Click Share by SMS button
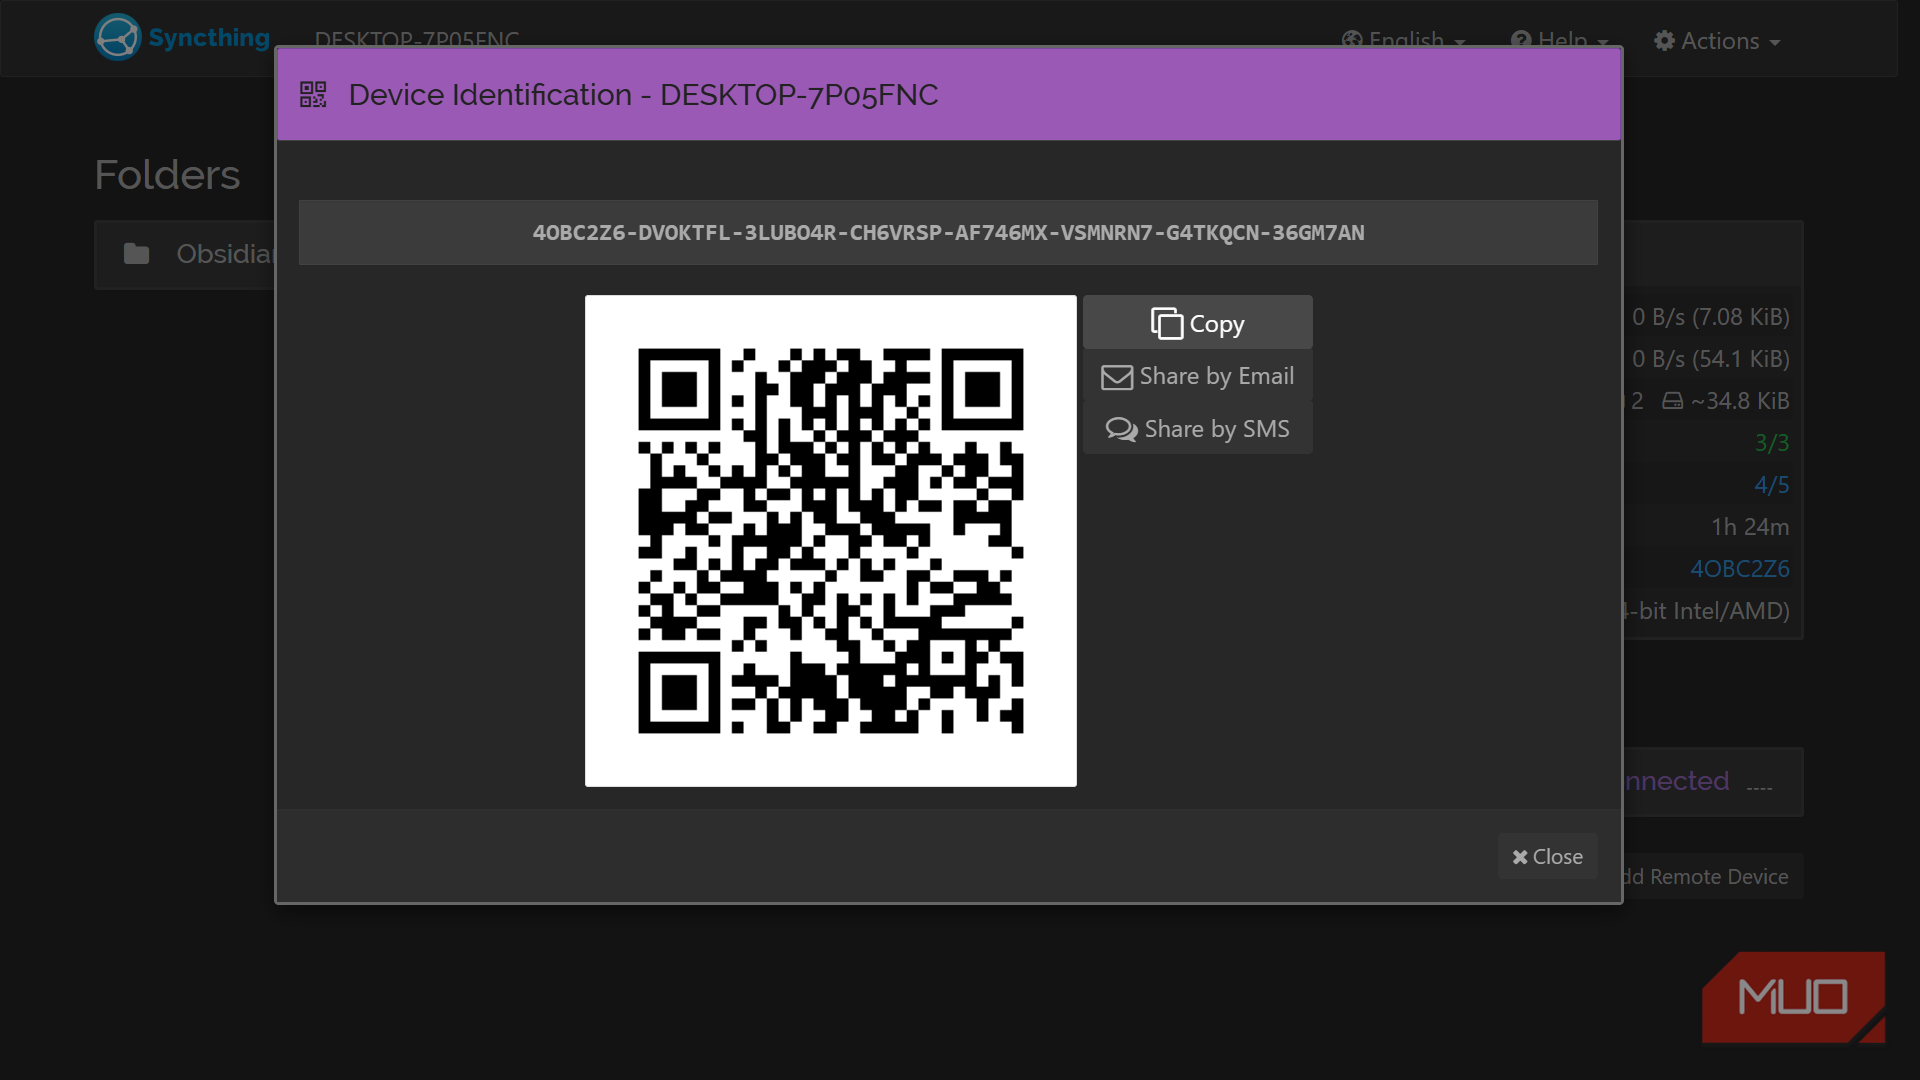The height and width of the screenshot is (1080, 1920). point(1197,429)
